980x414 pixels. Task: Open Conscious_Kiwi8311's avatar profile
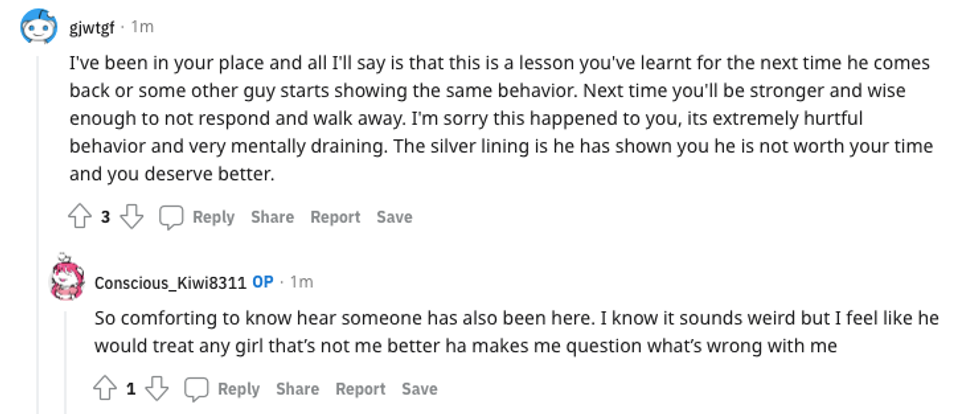pyautogui.click(x=67, y=279)
